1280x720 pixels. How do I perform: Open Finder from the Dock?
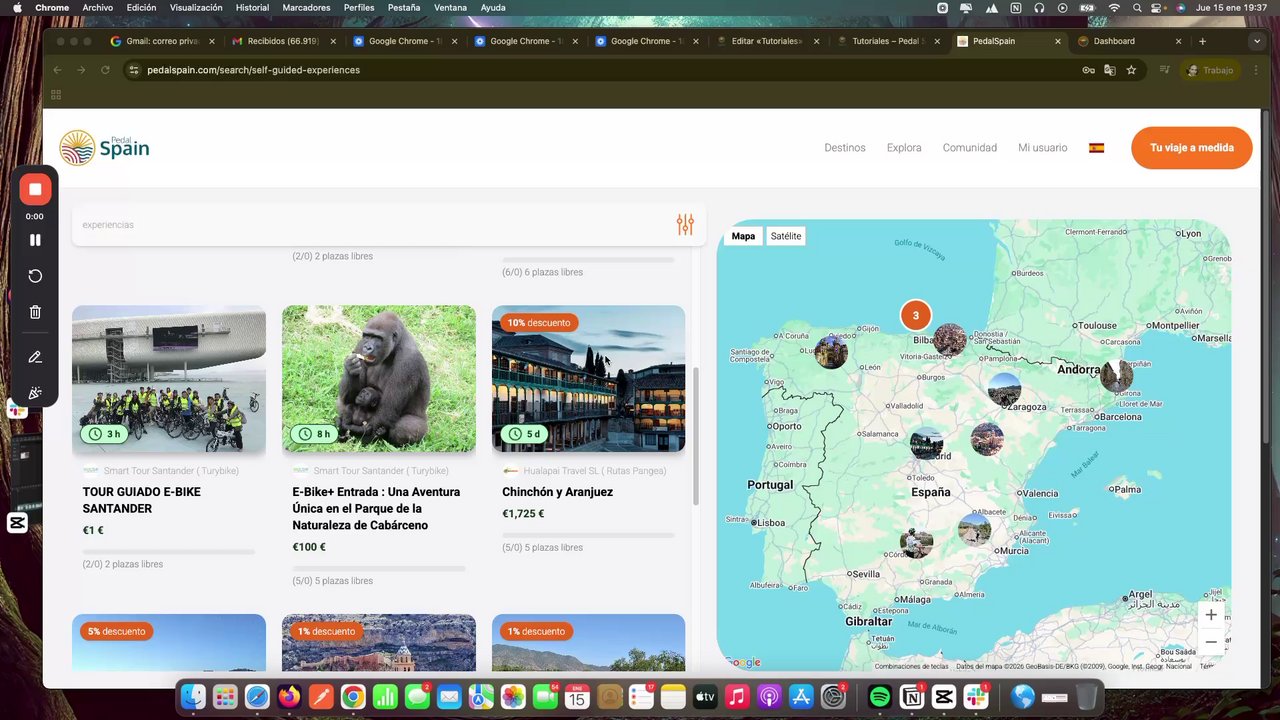193,696
